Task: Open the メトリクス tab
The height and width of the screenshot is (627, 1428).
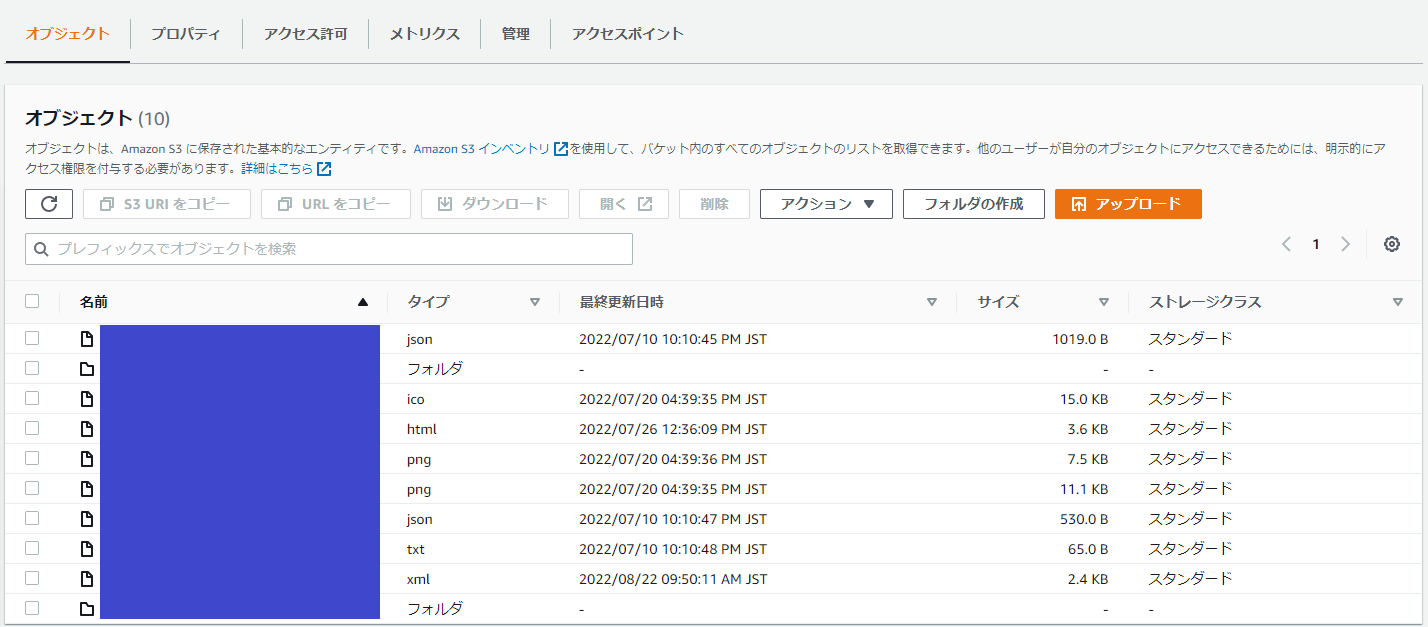Action: pyautogui.click(x=424, y=33)
